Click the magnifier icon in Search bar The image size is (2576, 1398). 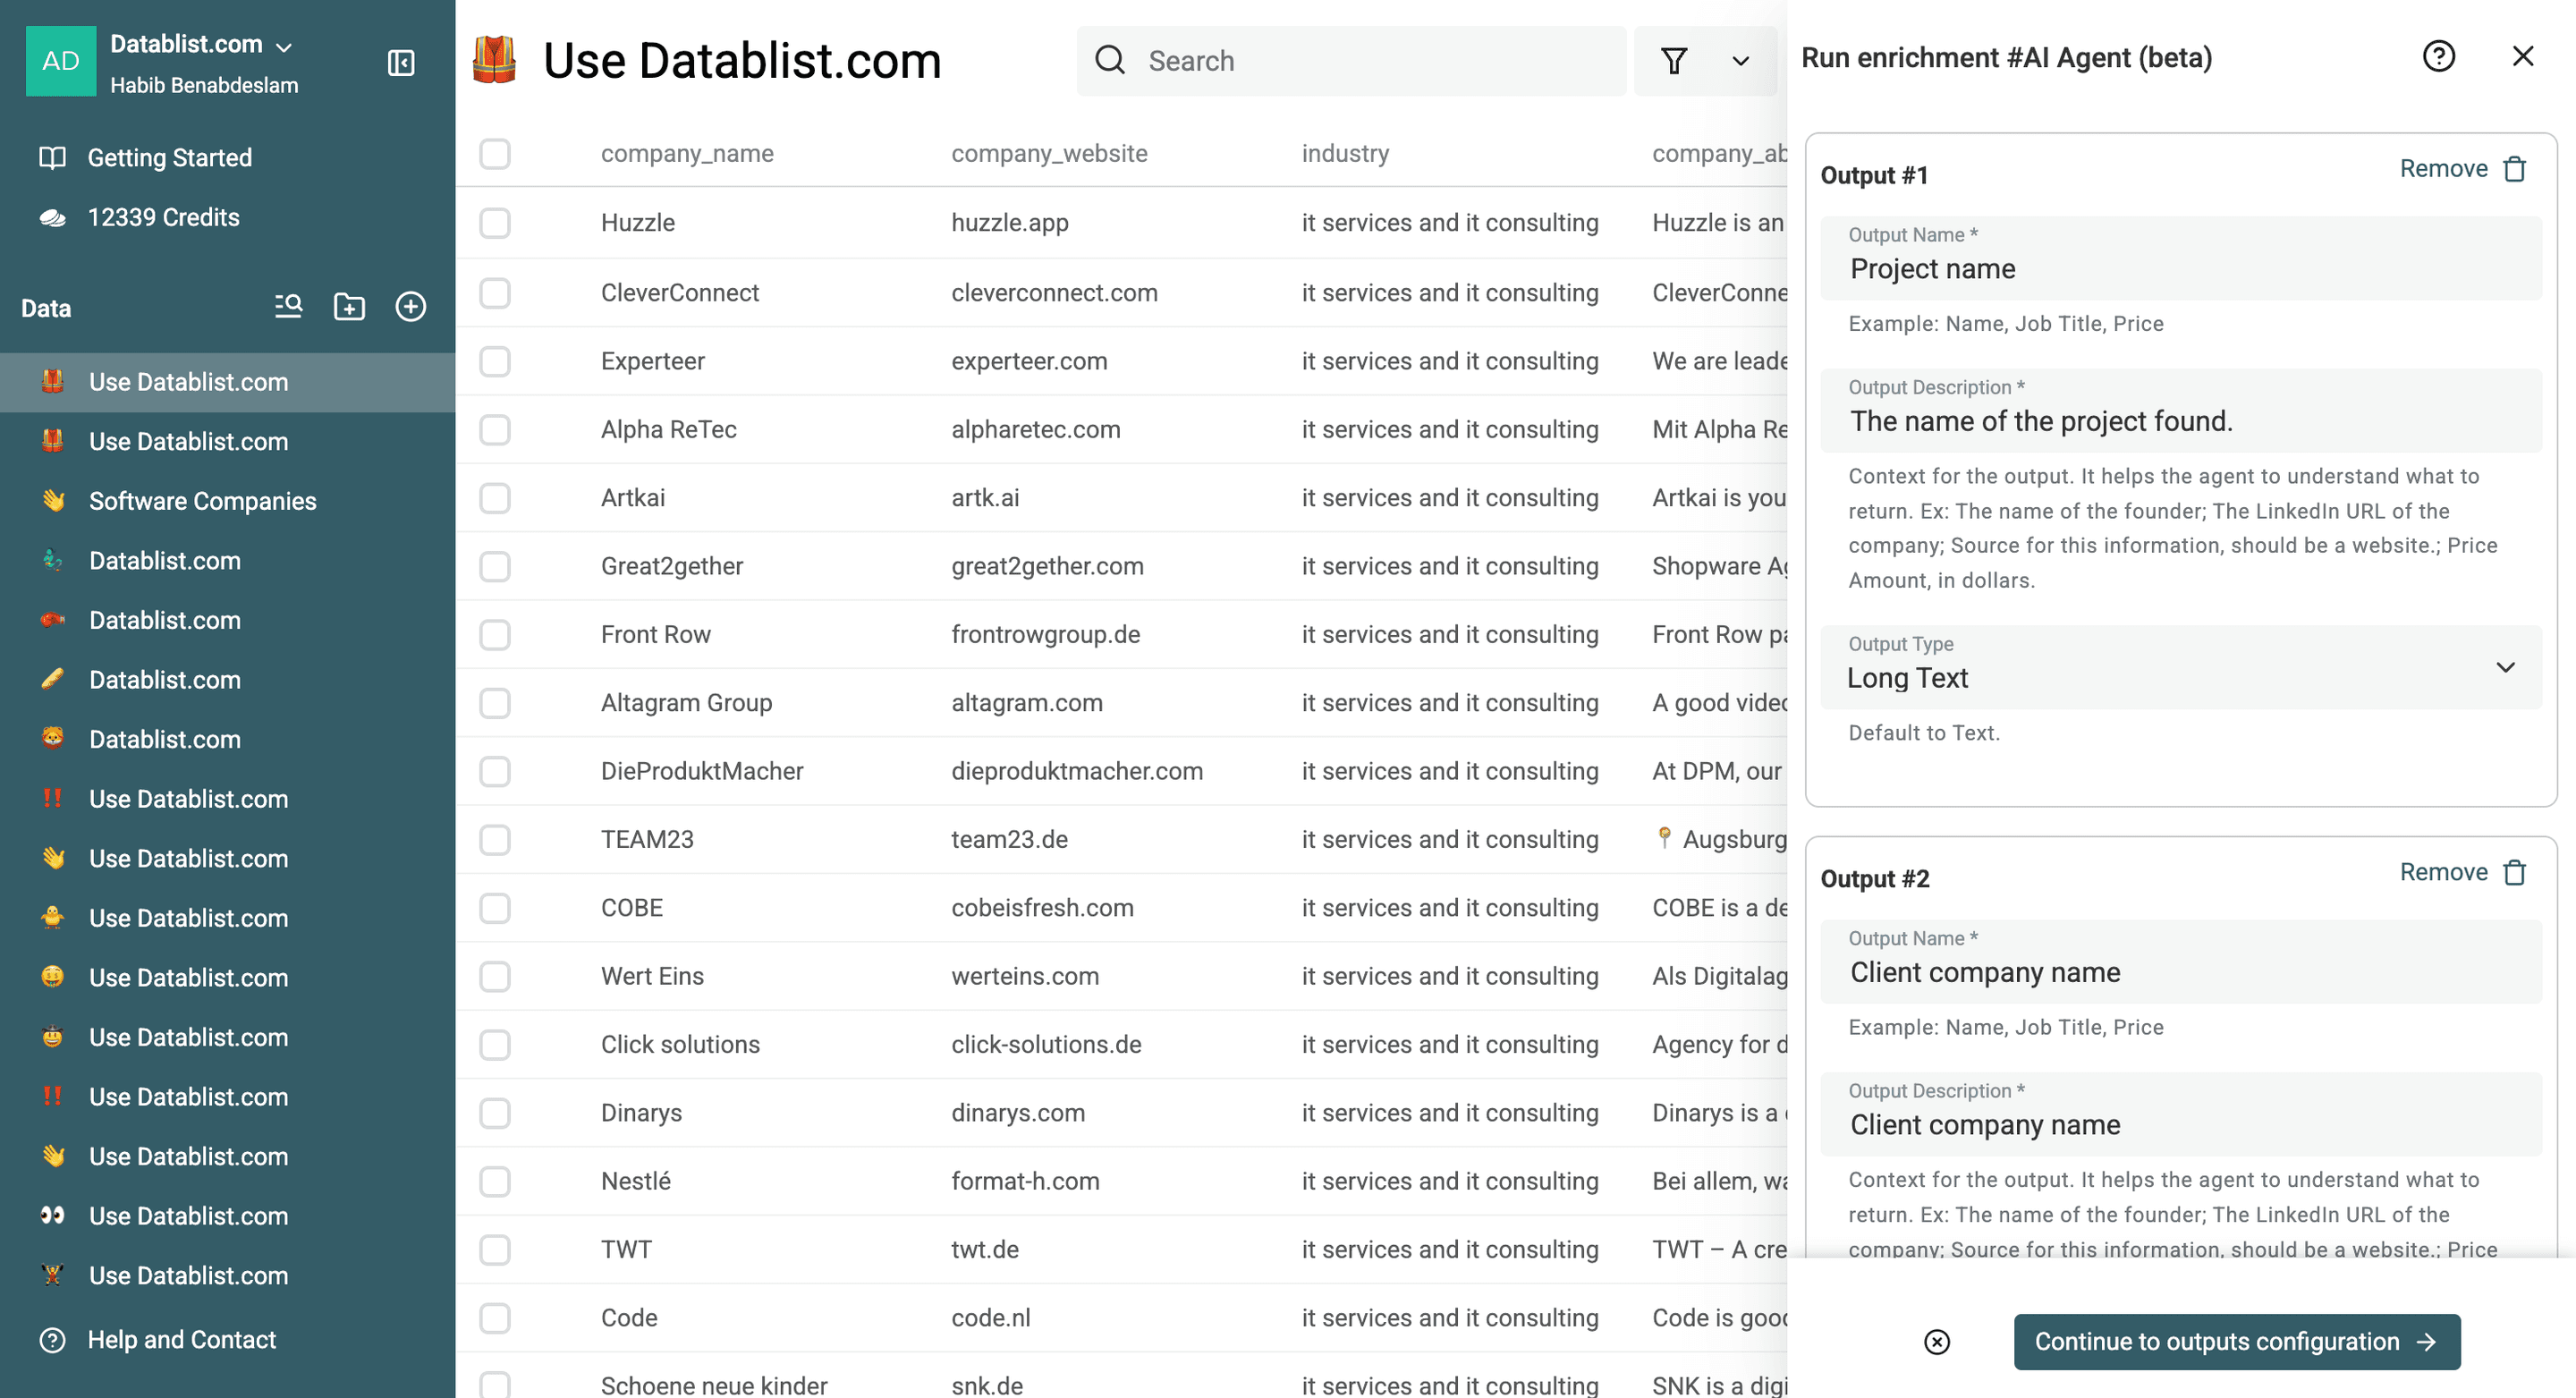1110,61
